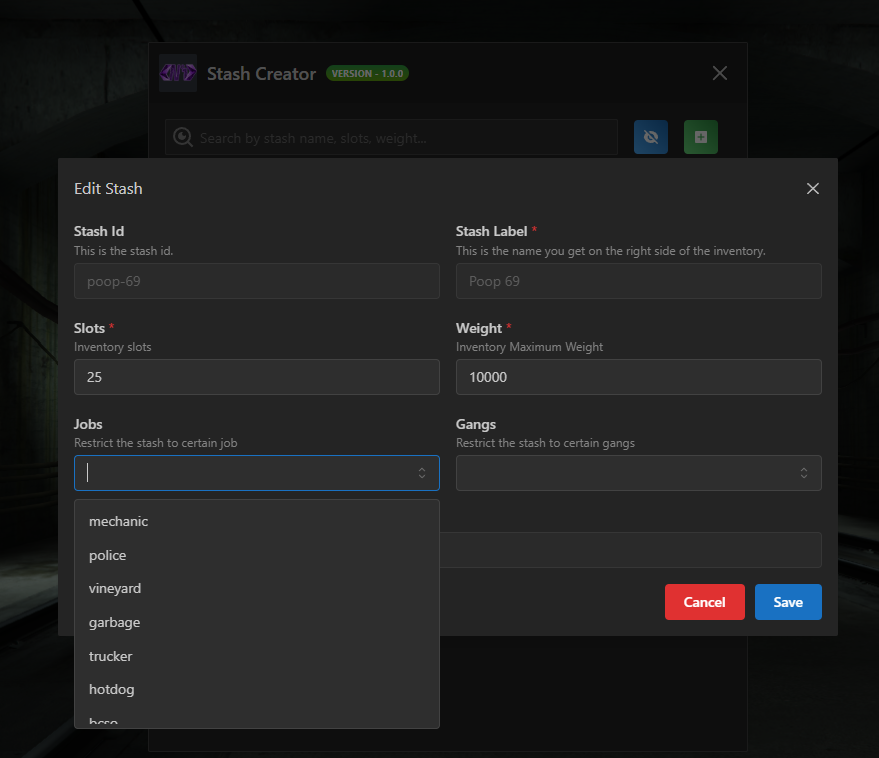This screenshot has width=879, height=758.
Task: Click the purple Stash Creator logo icon
Action: tap(177, 72)
